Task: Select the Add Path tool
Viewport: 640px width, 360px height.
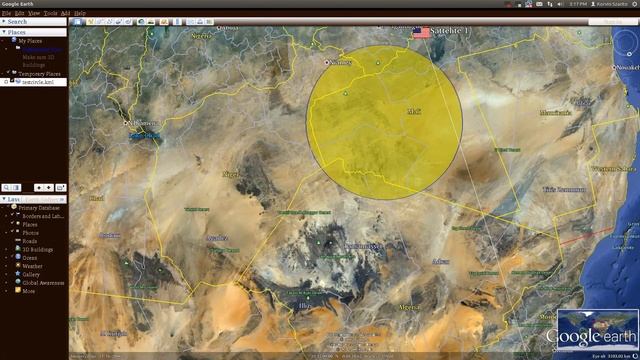Action: coord(109,22)
